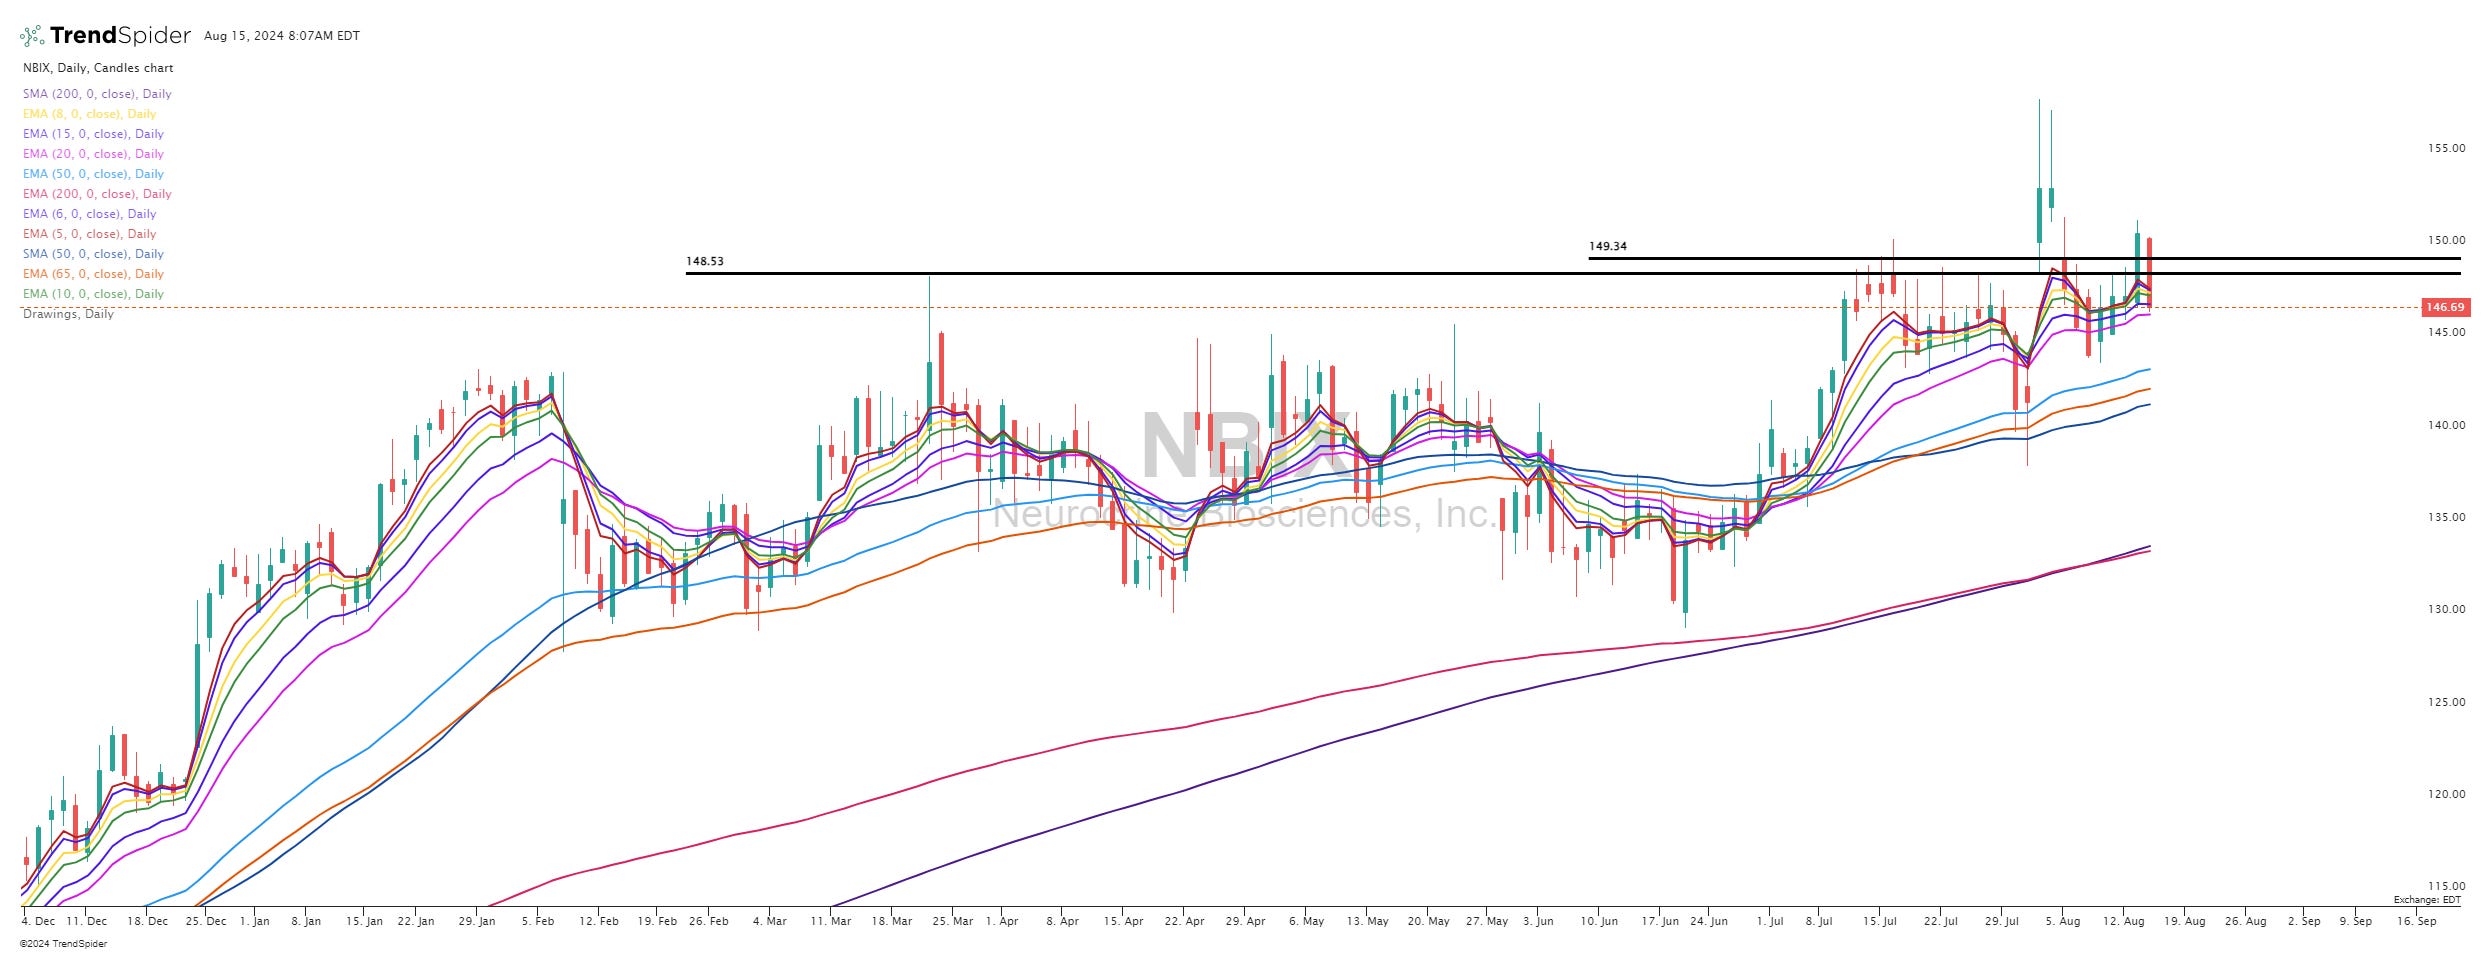Screen dimensions: 2491x953
Task: Click the 16. Sep date axis label
Action: coord(2416,921)
